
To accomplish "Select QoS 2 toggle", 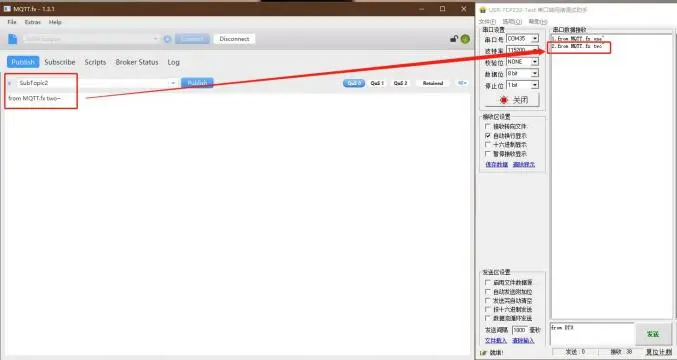I will pyautogui.click(x=400, y=83).
